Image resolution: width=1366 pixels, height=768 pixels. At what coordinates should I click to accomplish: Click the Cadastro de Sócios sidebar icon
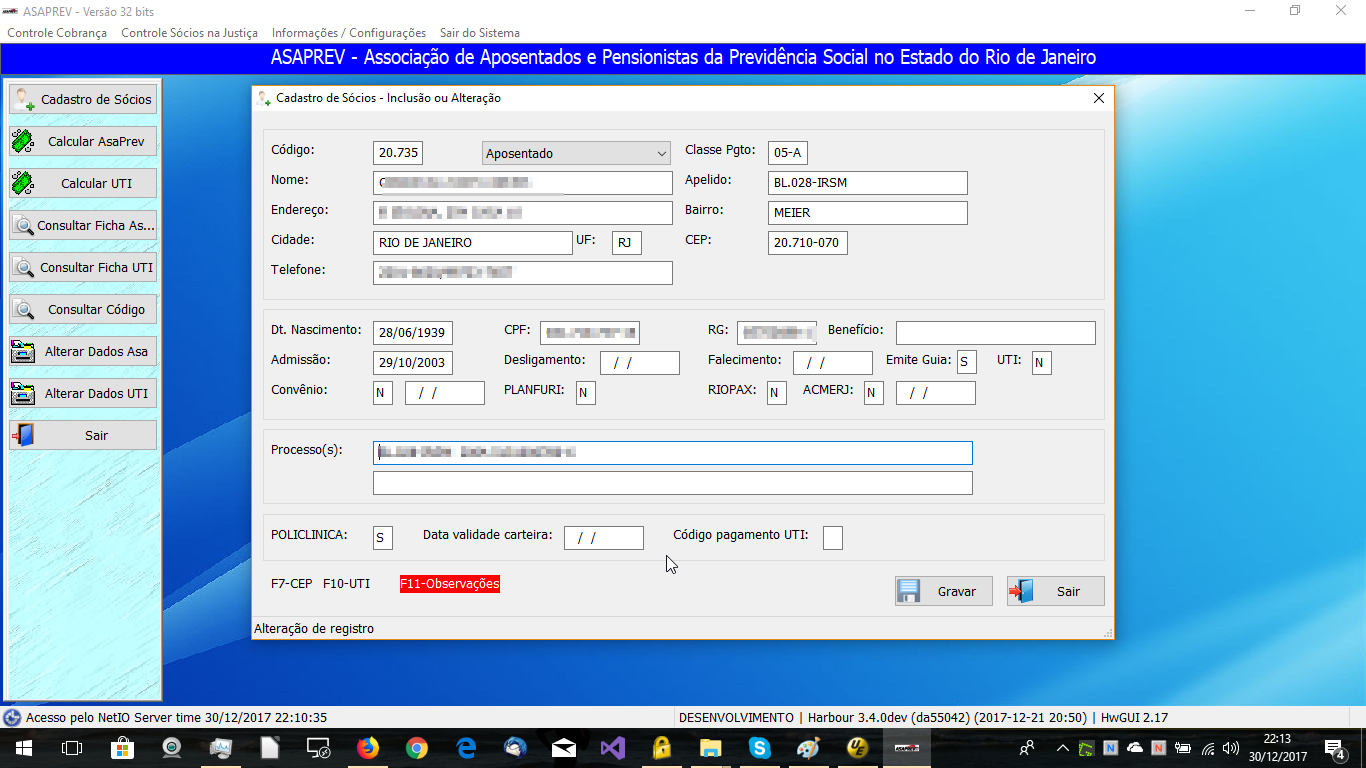tap(24, 100)
